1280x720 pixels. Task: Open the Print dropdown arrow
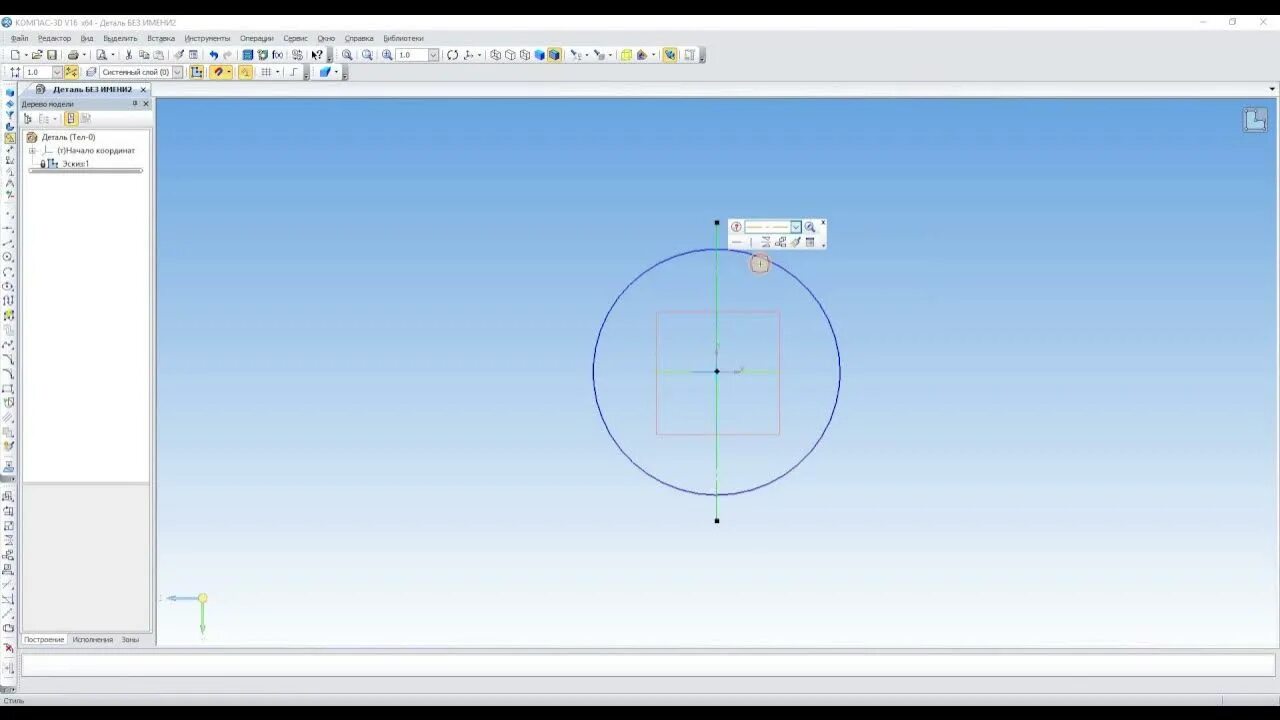pyautogui.click(x=84, y=55)
